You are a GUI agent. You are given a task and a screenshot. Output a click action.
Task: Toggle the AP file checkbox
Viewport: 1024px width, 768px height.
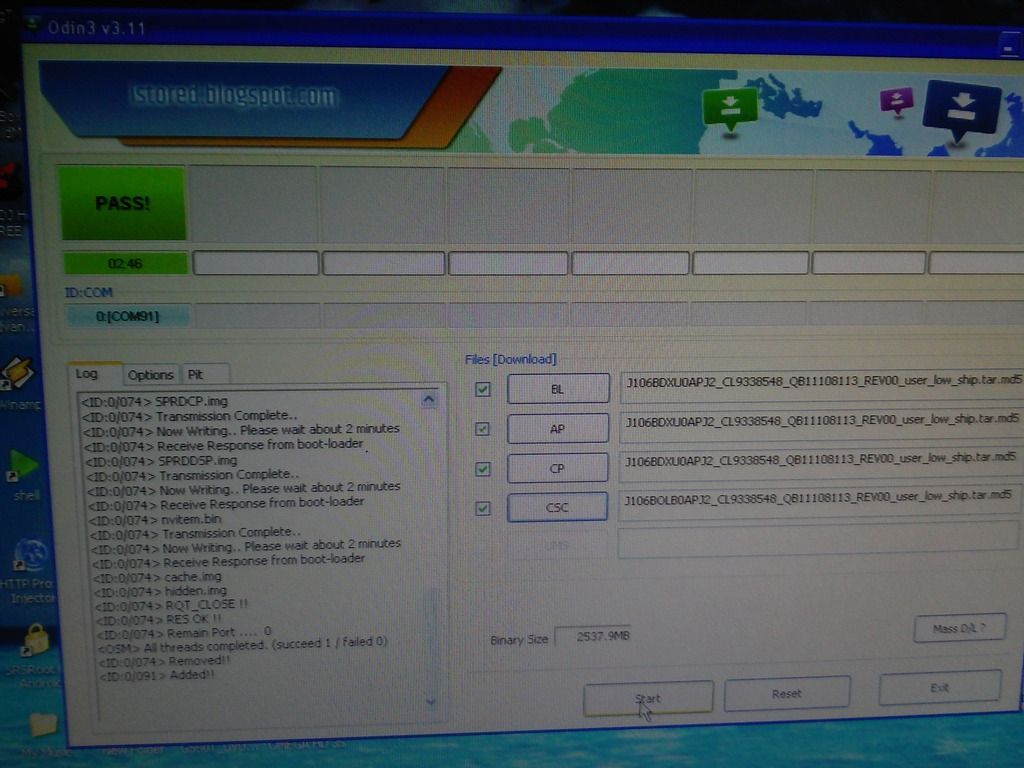[x=482, y=428]
